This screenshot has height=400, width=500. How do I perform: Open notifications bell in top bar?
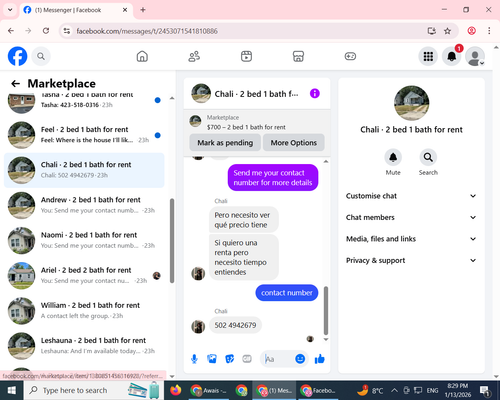coord(452,56)
